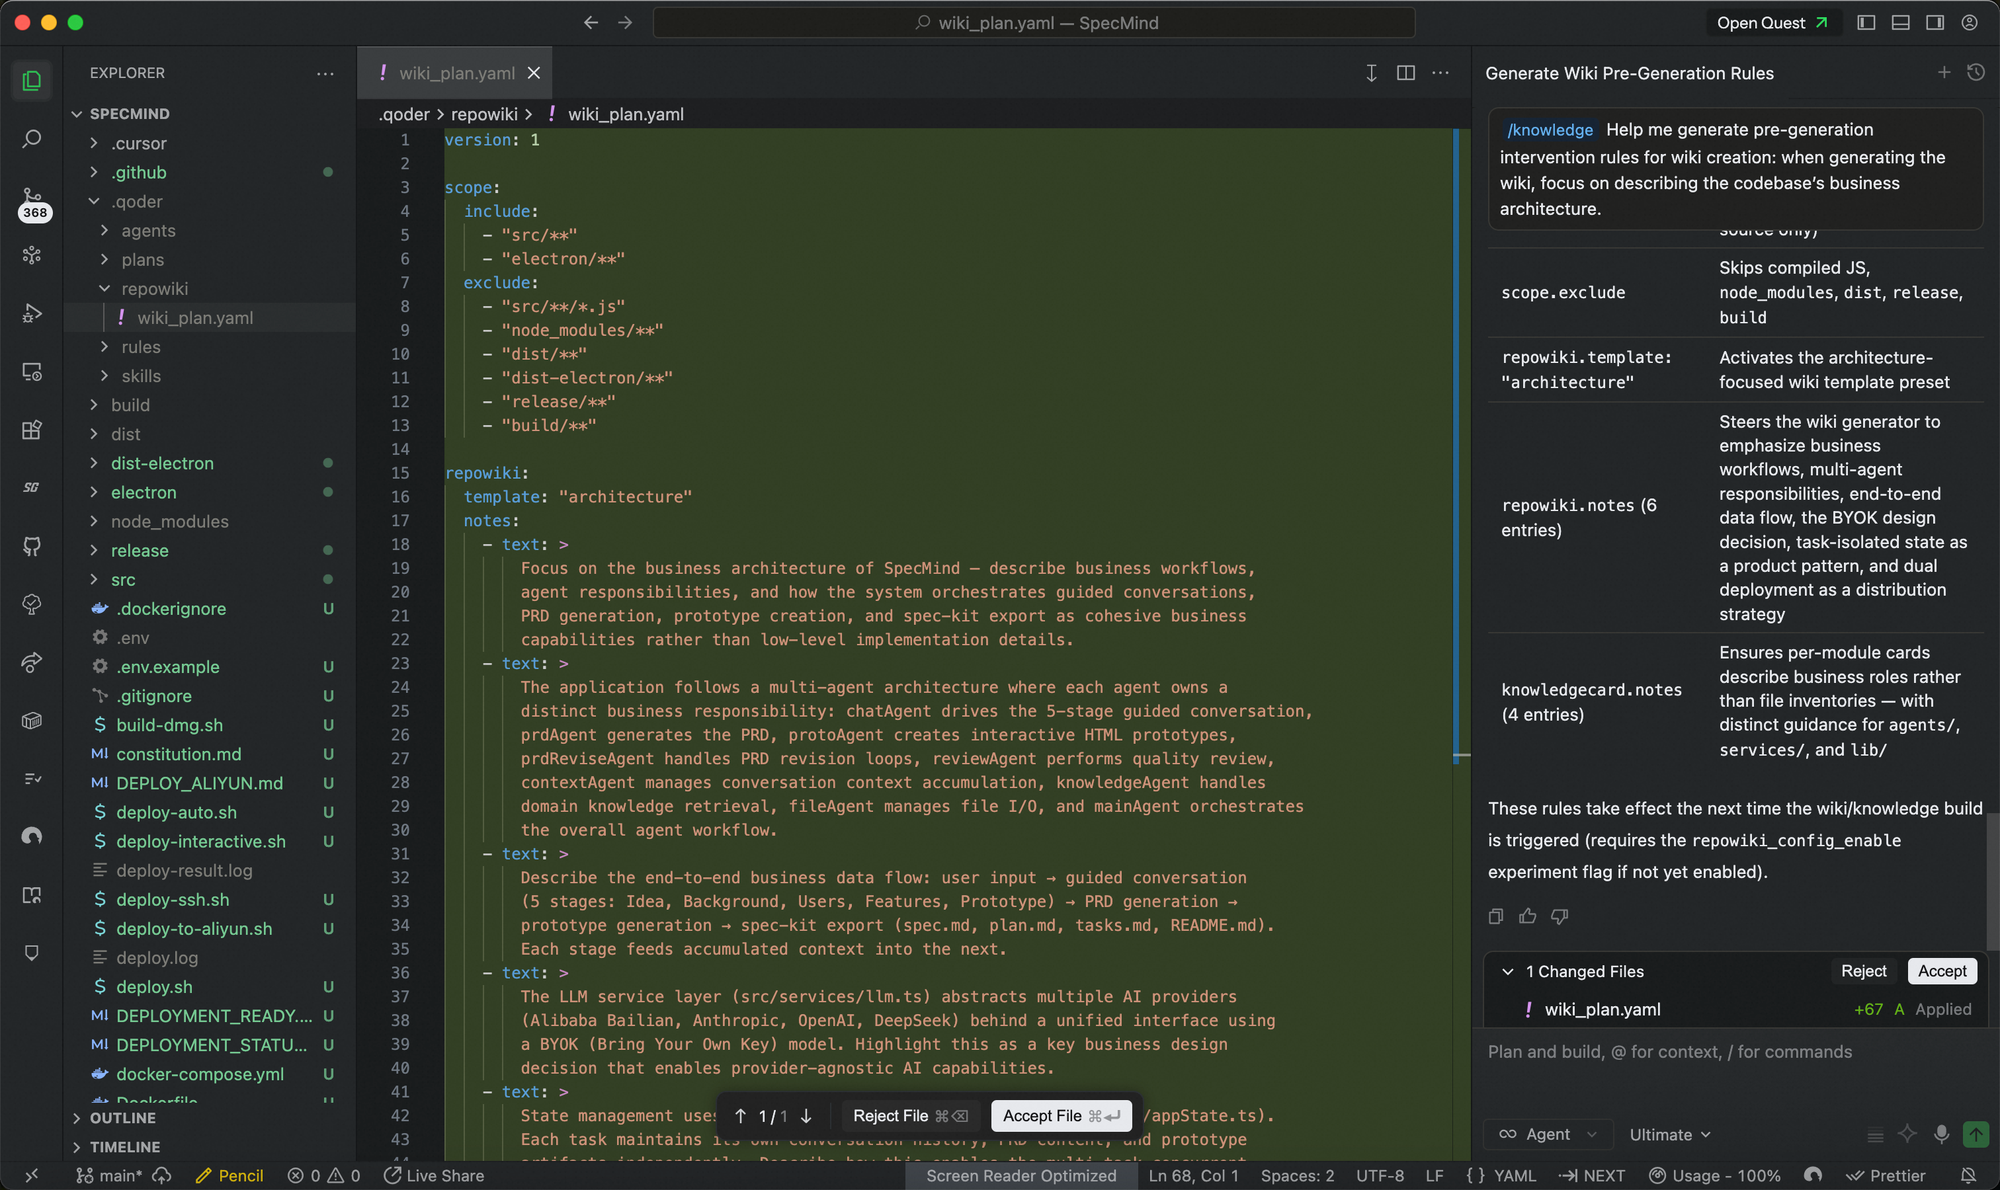Expand the OUTLINE section

pos(122,1118)
